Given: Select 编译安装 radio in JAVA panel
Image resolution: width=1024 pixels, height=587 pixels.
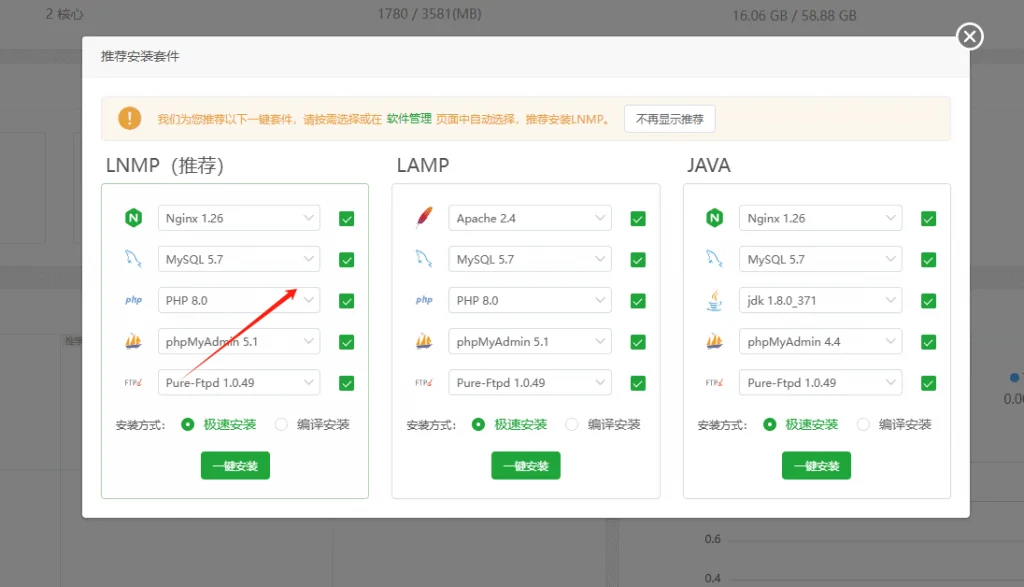Looking at the screenshot, I should 863,424.
